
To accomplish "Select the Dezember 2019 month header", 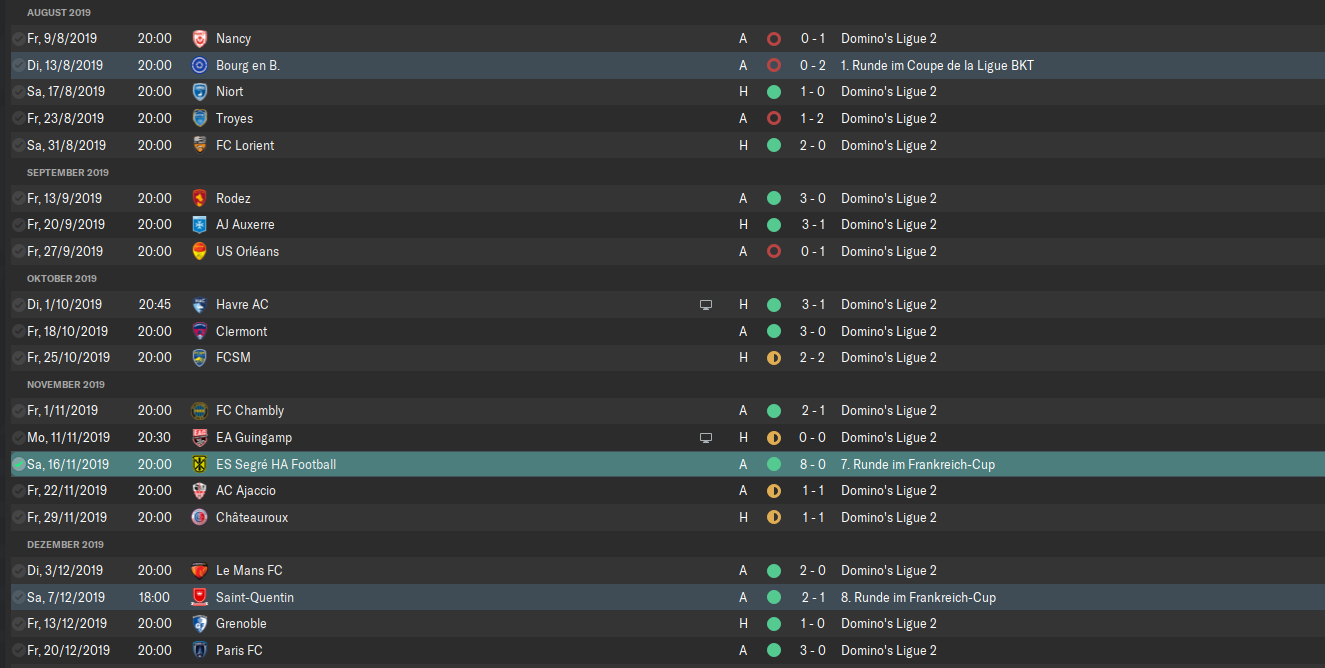I will click(65, 544).
